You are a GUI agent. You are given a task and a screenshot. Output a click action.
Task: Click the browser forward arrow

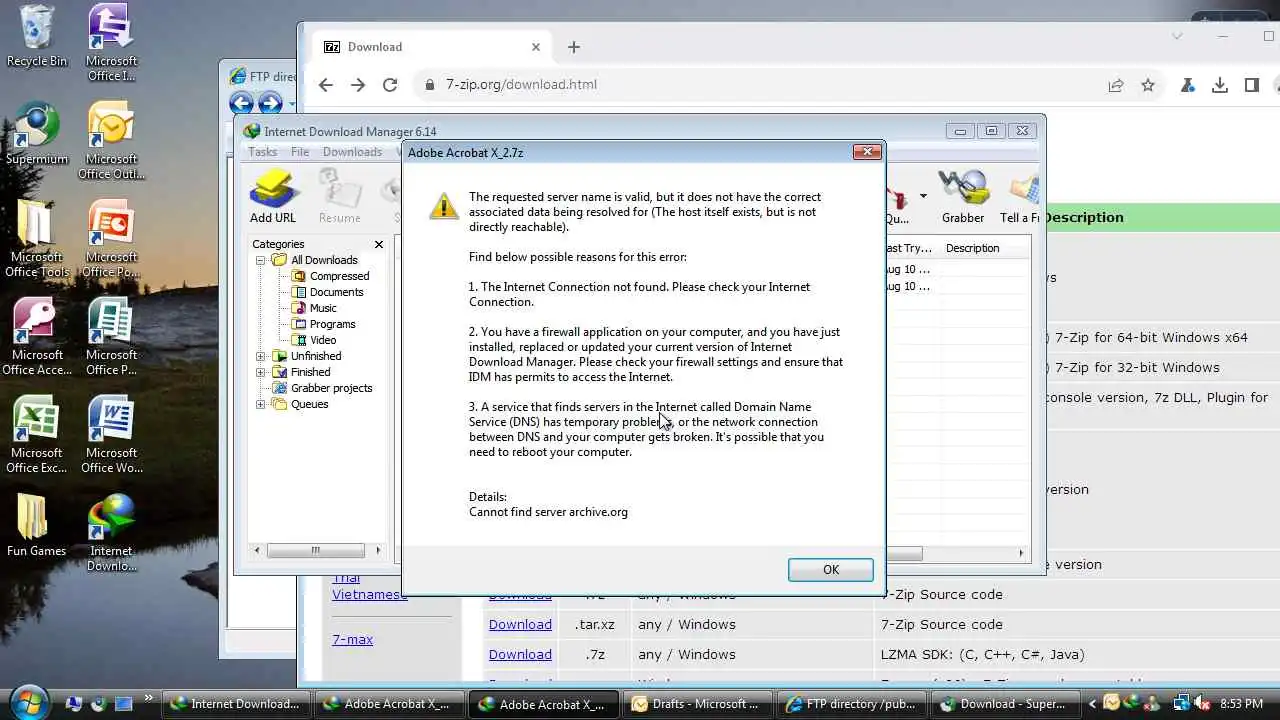(x=358, y=85)
